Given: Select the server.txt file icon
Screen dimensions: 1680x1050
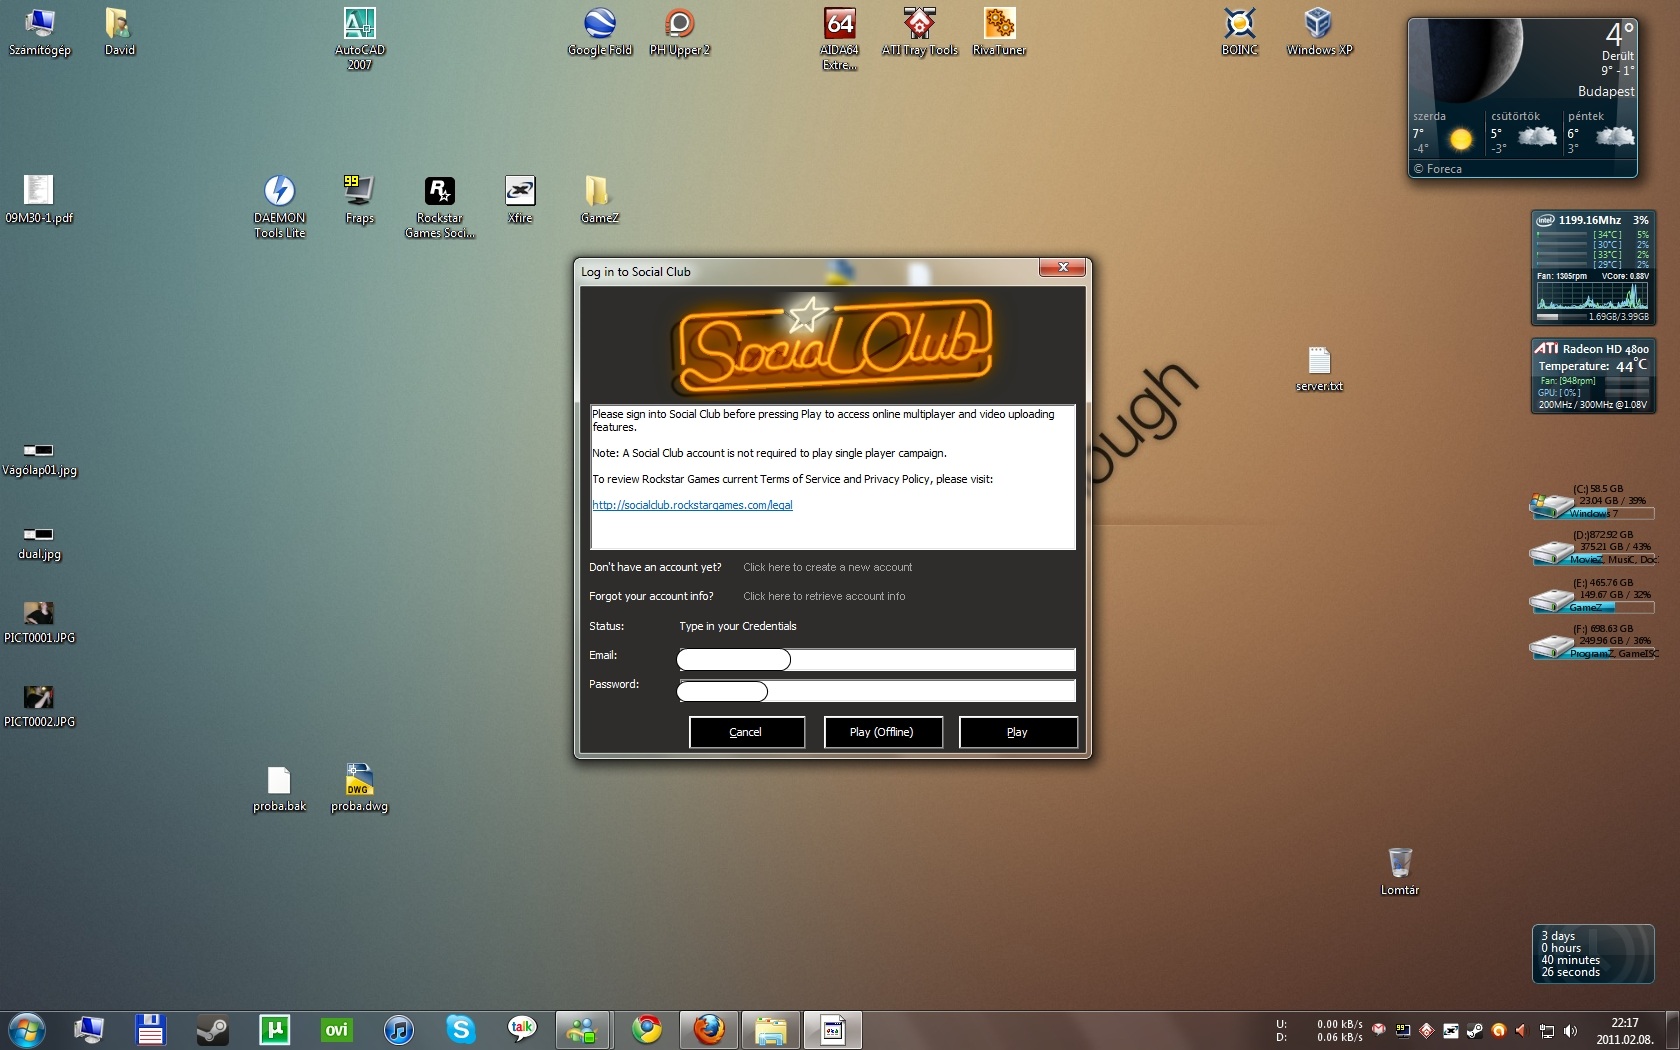Looking at the screenshot, I should pyautogui.click(x=1319, y=368).
